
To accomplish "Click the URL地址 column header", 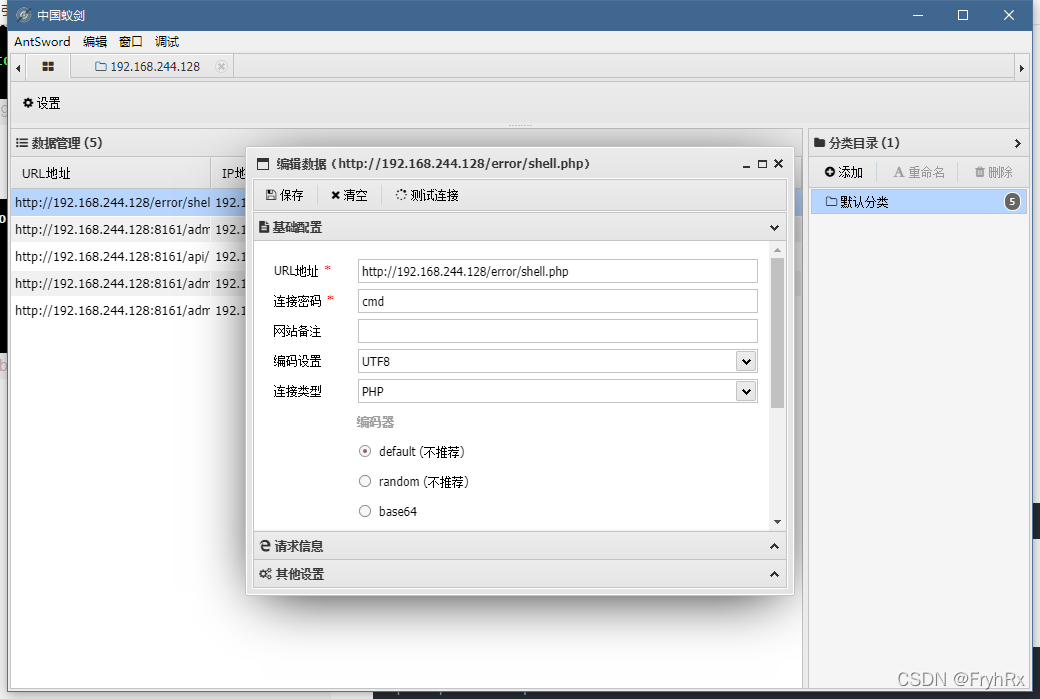I will click(111, 173).
